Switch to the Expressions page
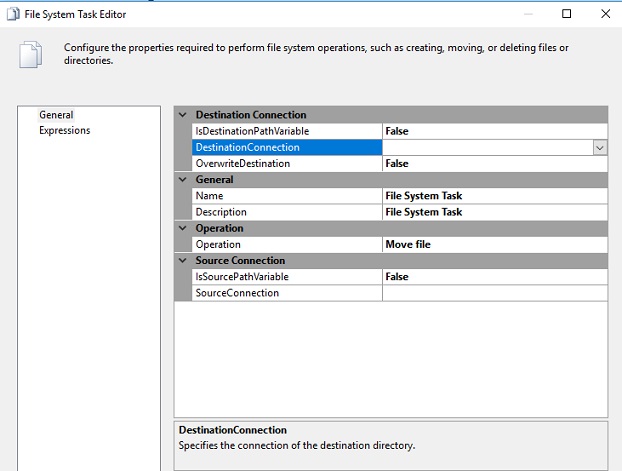 click(64, 130)
